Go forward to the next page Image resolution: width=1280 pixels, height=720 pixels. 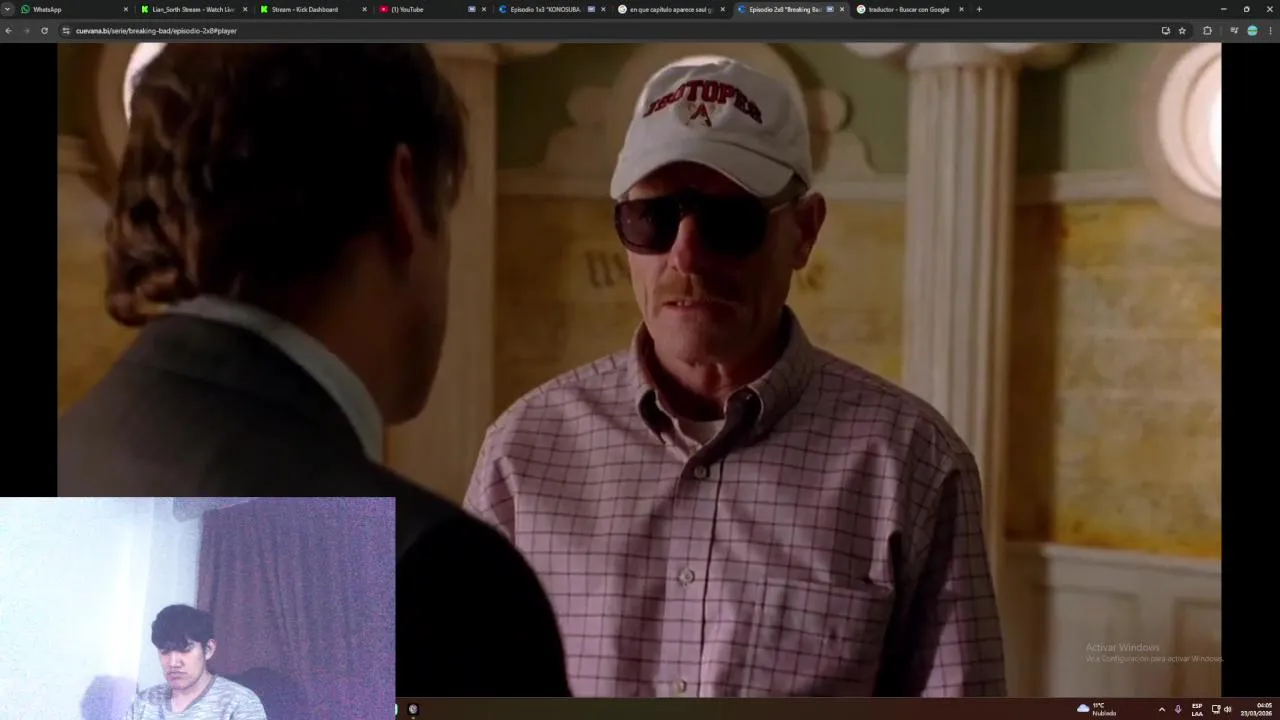coord(26,31)
